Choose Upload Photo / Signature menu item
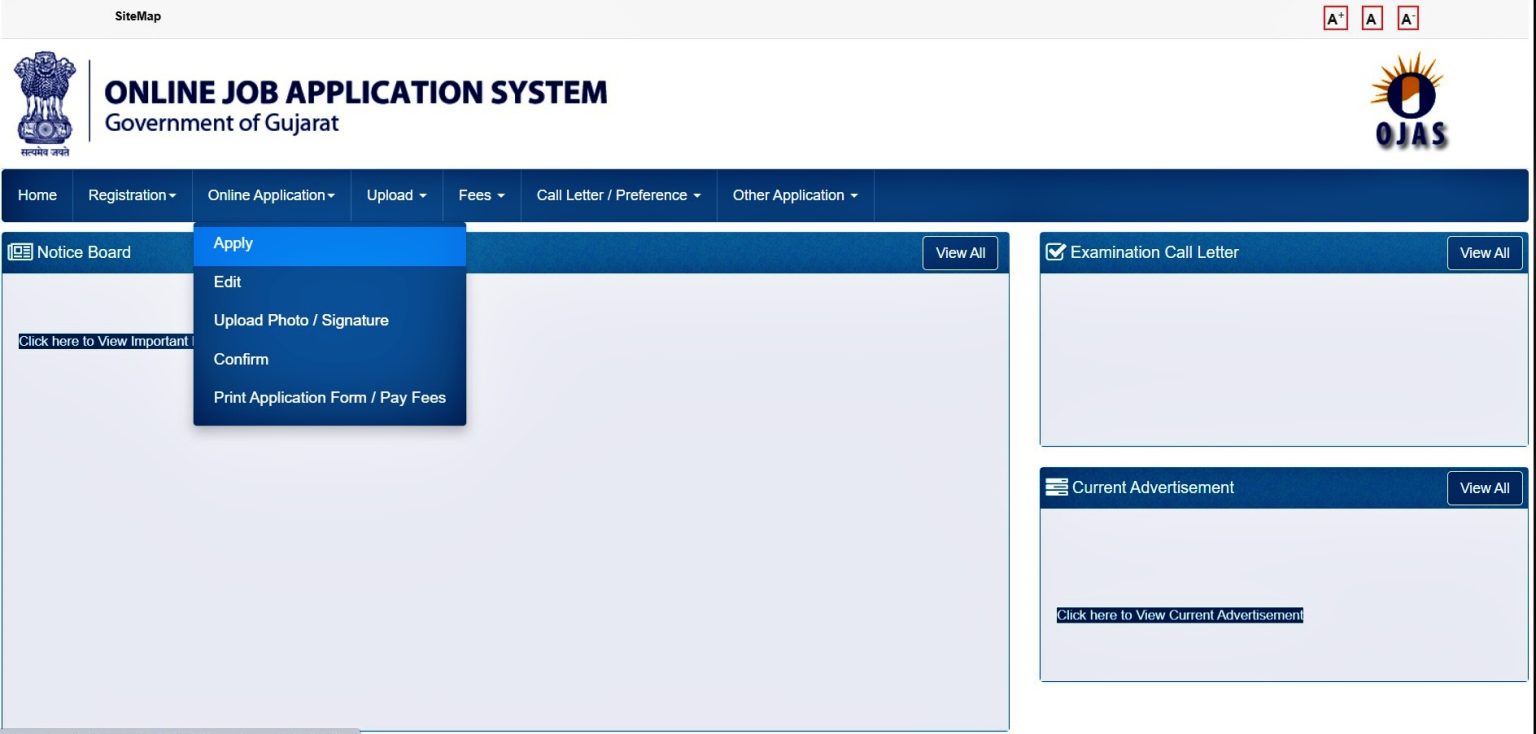The image size is (1536, 734). click(301, 320)
